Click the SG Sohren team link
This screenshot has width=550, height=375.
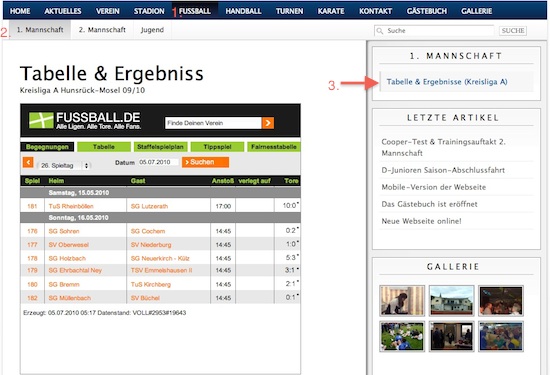coord(64,231)
